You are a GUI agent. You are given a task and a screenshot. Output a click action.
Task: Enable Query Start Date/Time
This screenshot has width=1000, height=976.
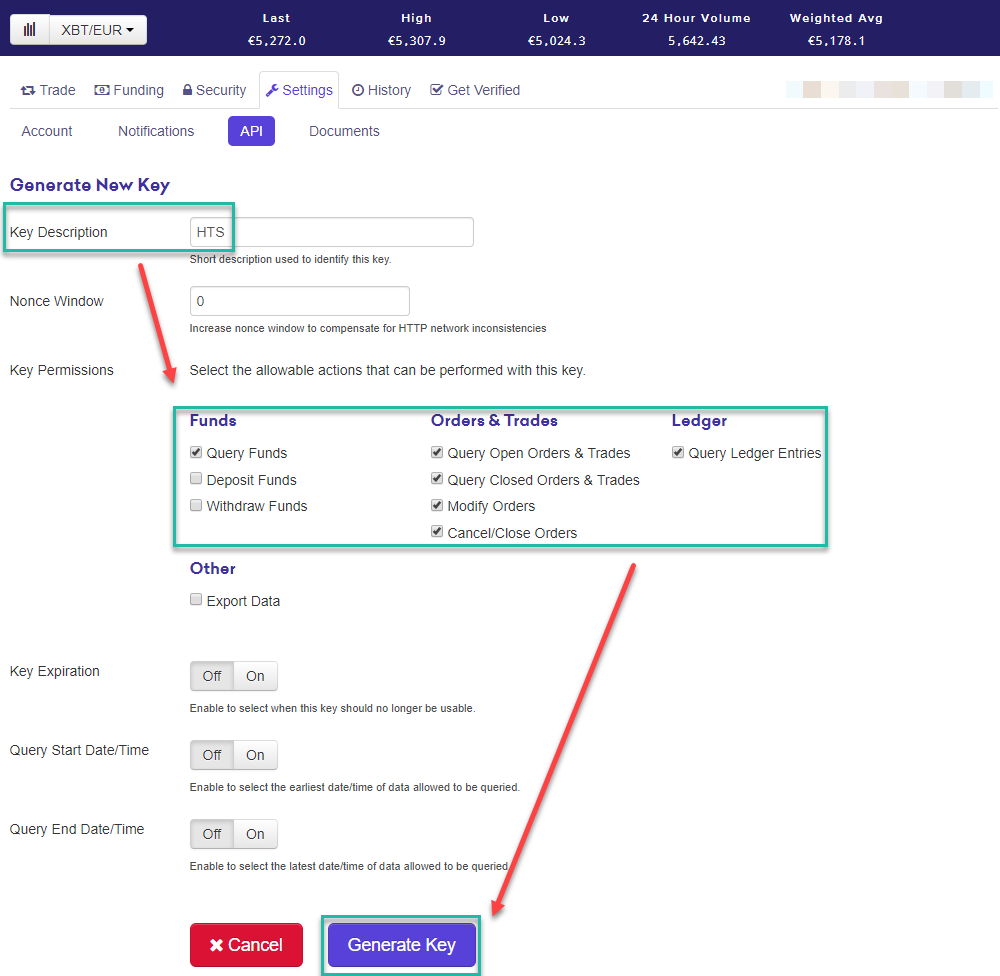pos(255,755)
